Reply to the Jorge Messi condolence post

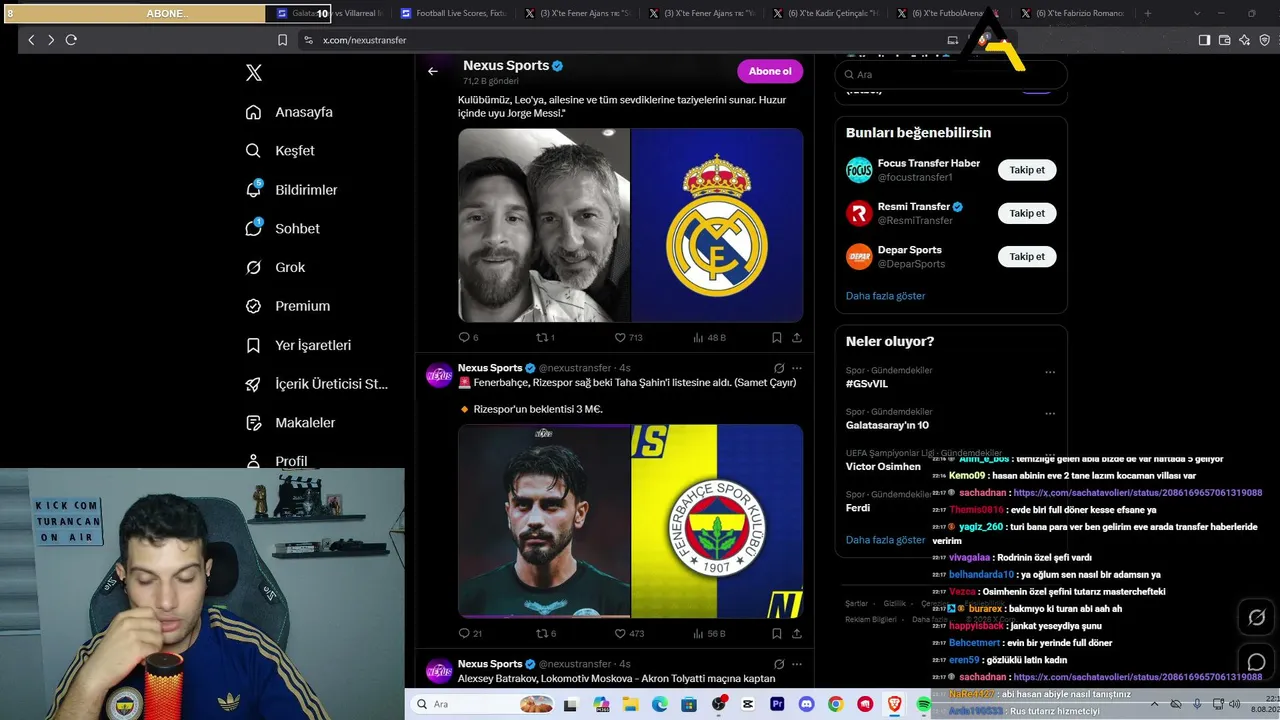click(x=468, y=338)
